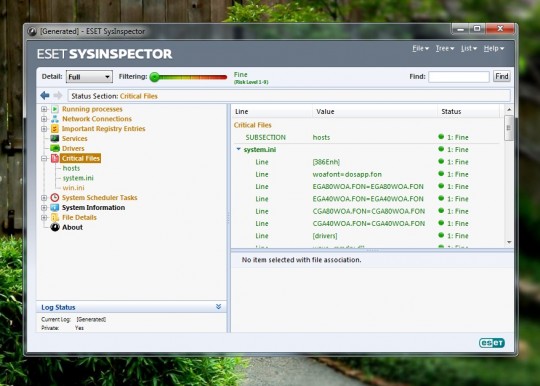Click the System Information icon
The width and height of the screenshot is (540, 386).
(x=54, y=208)
